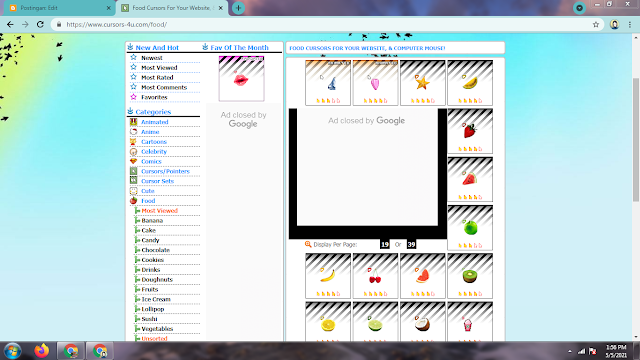Screen dimensions: 640x360
Task: Open the banana cursor thumbnail
Action: [328, 276]
